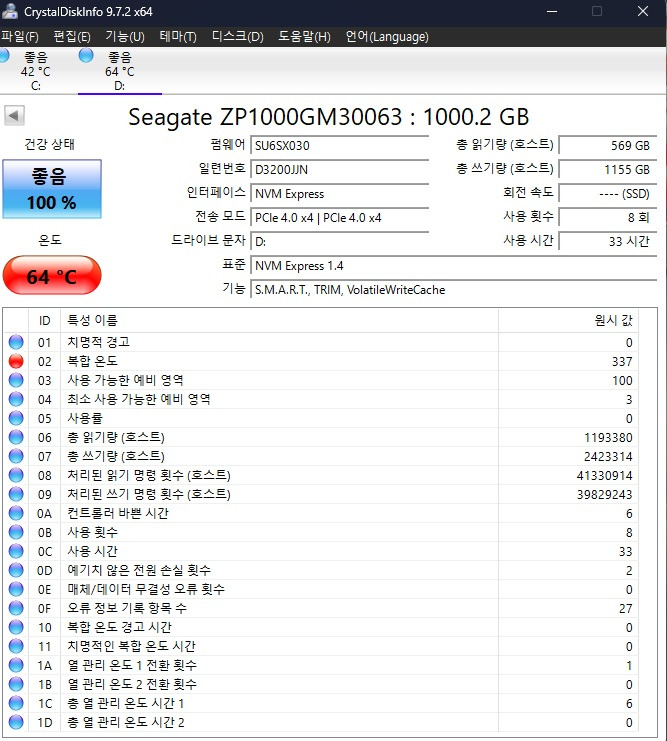Click the CrystalDiskInfo app icon in title bar
This screenshot has height=741, width=667.
[10, 11]
